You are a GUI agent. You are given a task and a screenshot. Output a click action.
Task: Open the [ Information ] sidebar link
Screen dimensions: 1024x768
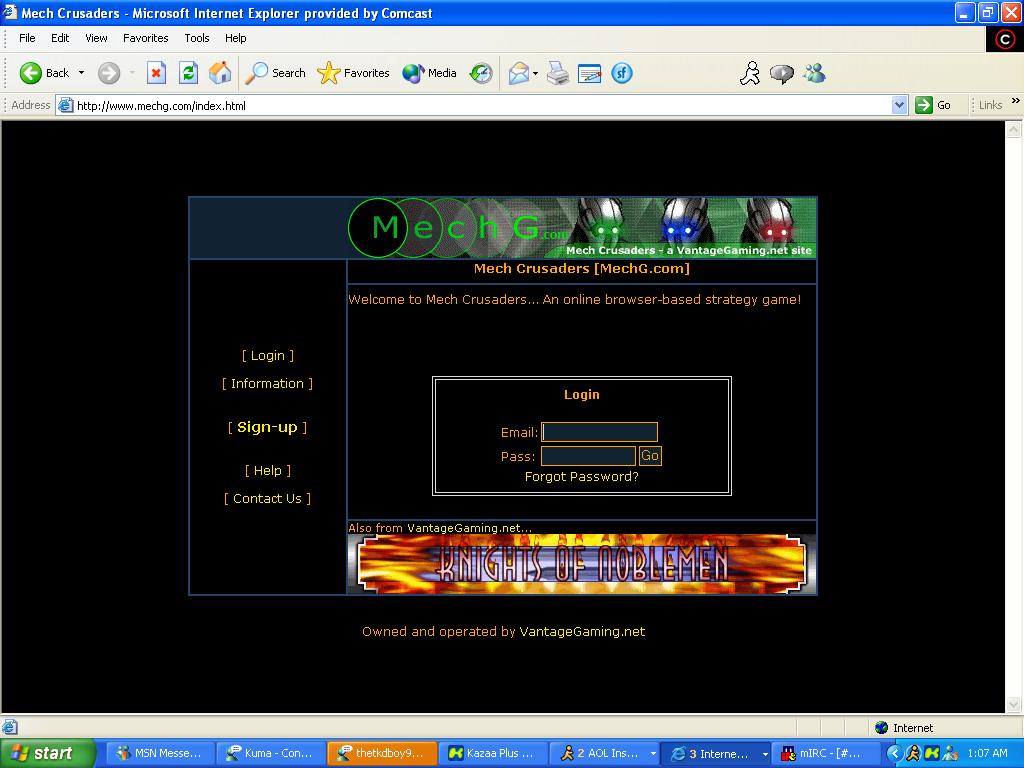(x=267, y=383)
